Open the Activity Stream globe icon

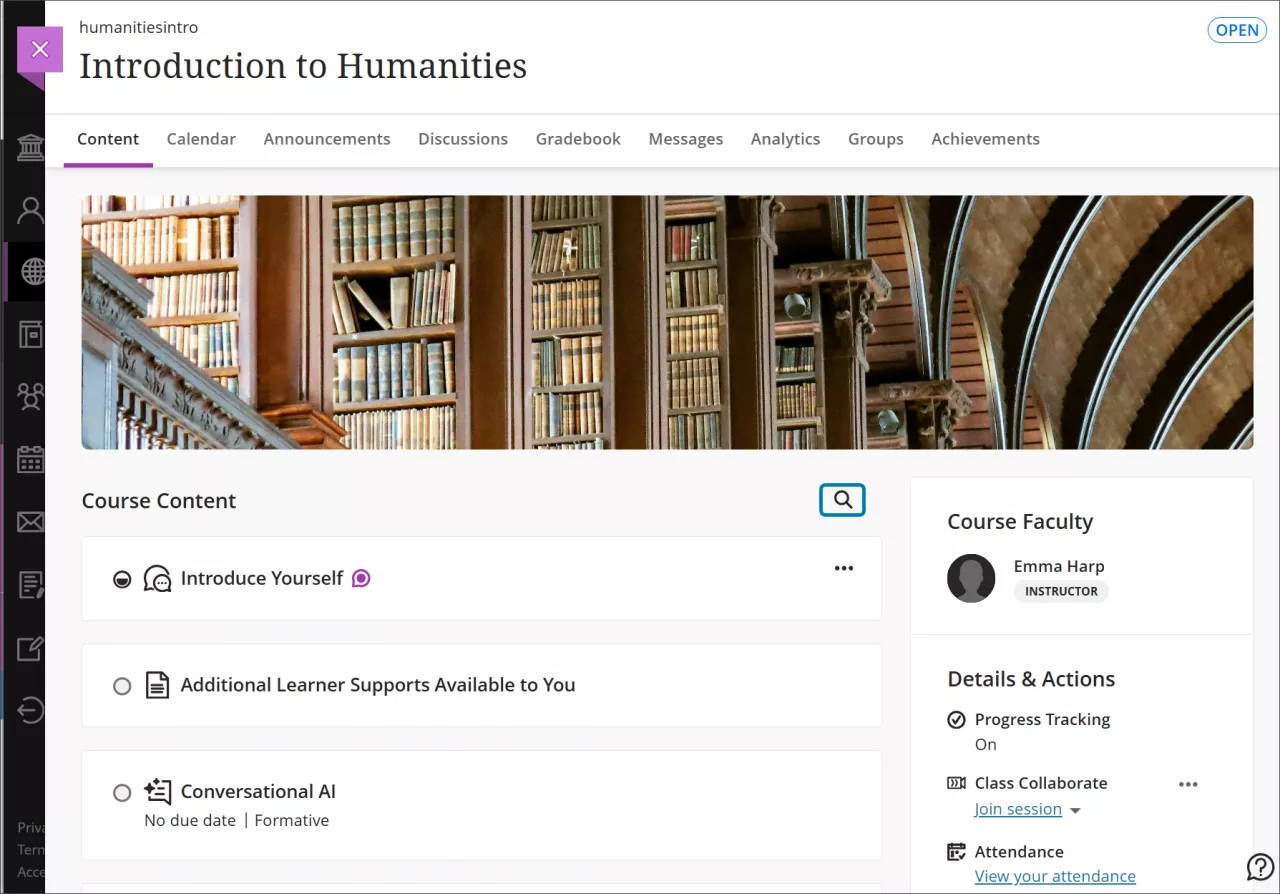pyautogui.click(x=31, y=272)
